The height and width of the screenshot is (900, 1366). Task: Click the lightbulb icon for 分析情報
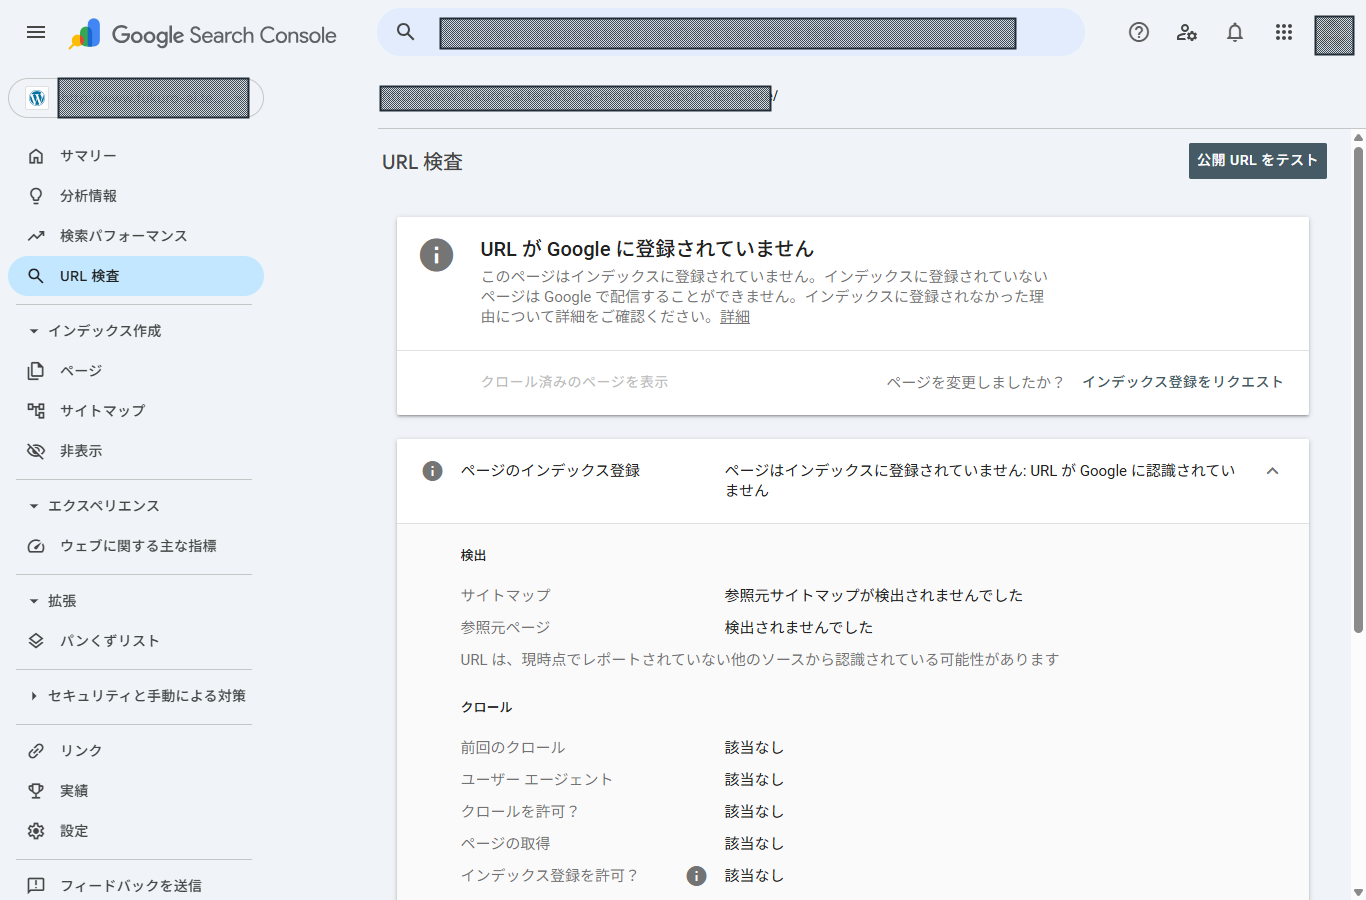[36, 196]
